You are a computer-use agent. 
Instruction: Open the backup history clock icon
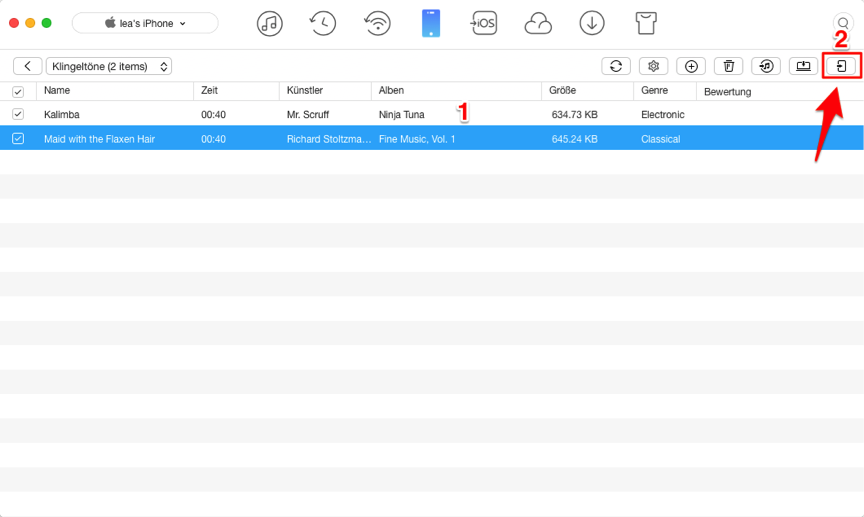pyautogui.click(x=323, y=24)
